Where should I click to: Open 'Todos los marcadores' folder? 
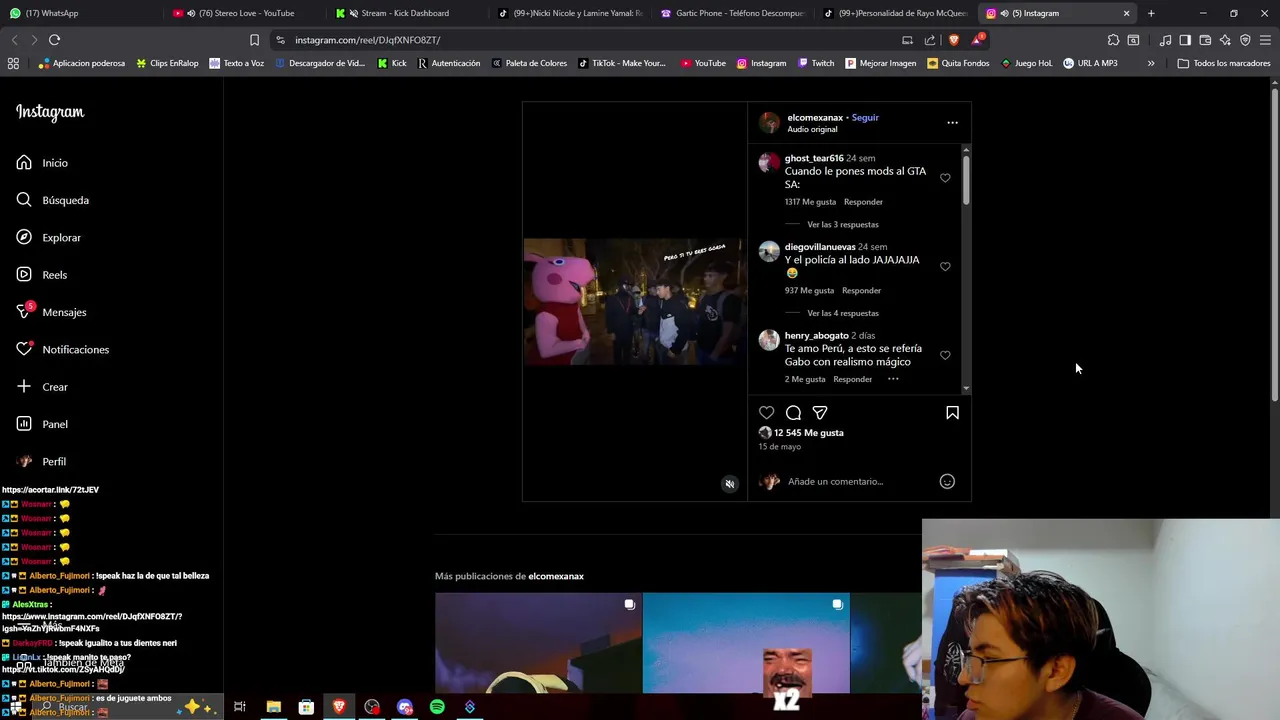[x=1223, y=63]
